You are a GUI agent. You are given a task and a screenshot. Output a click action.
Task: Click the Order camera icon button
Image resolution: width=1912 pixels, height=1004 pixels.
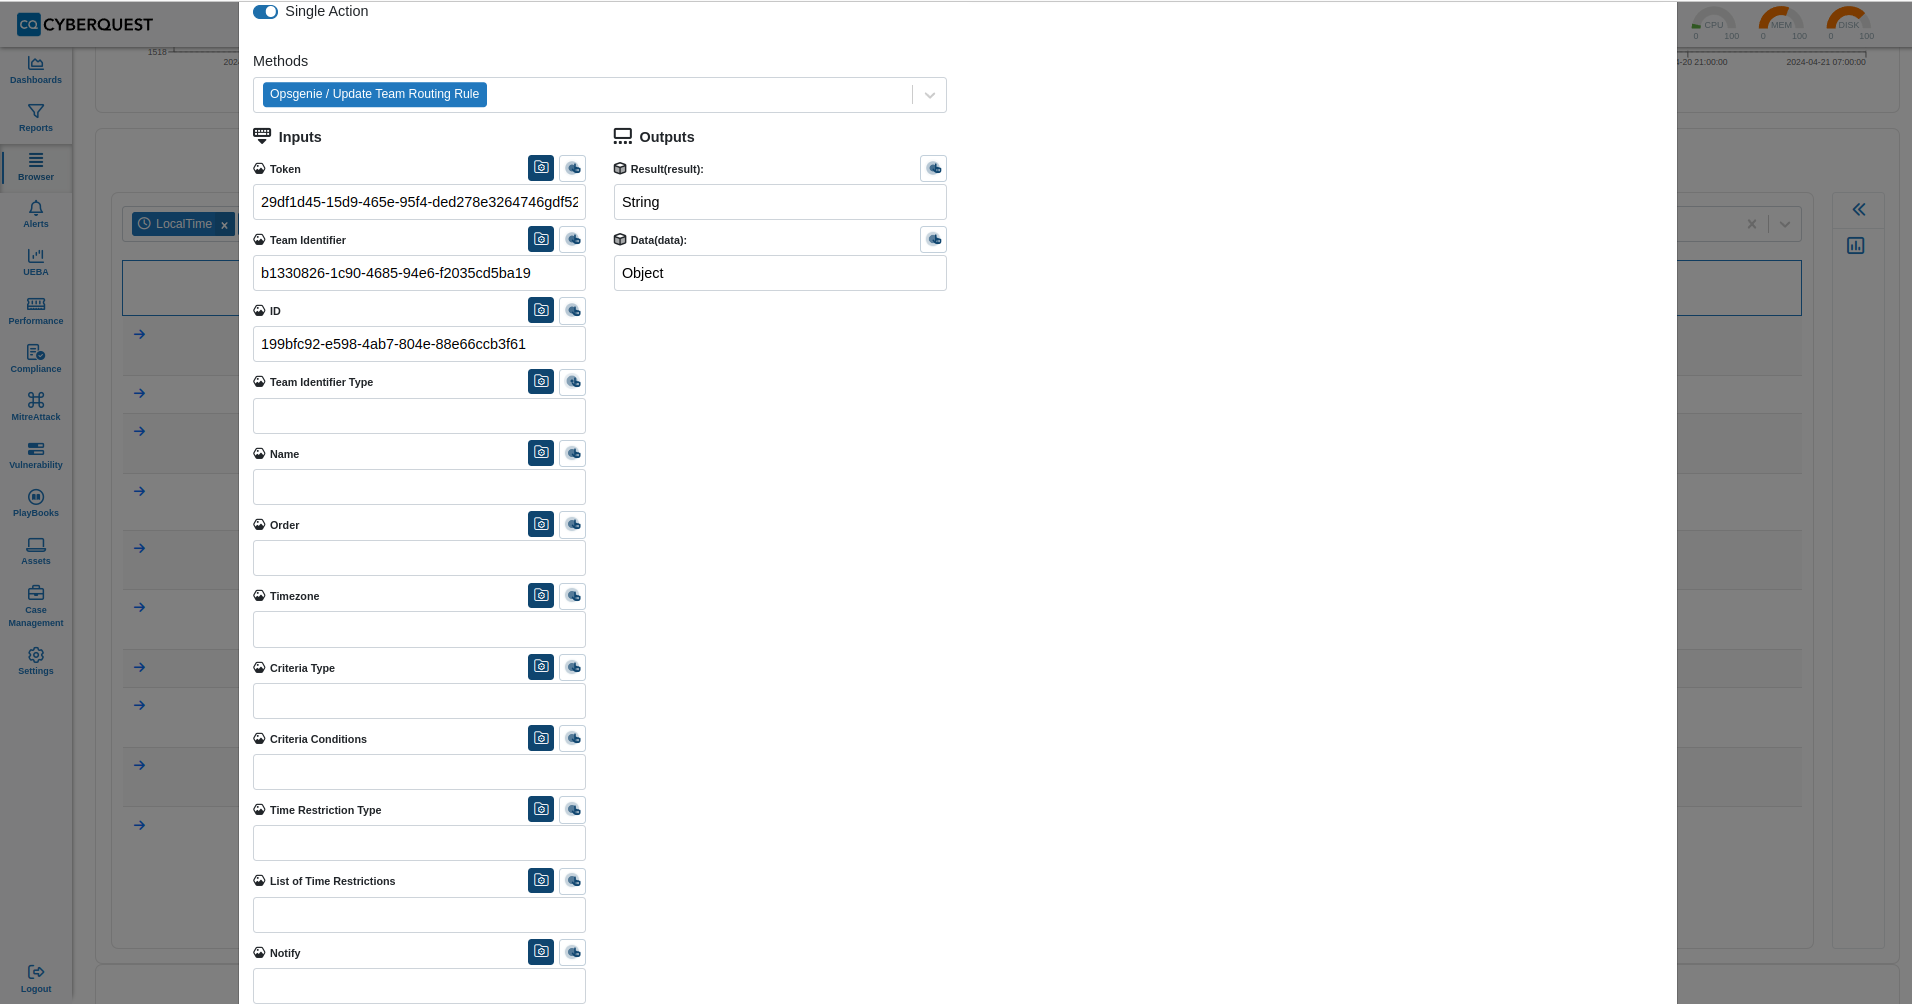(x=541, y=524)
